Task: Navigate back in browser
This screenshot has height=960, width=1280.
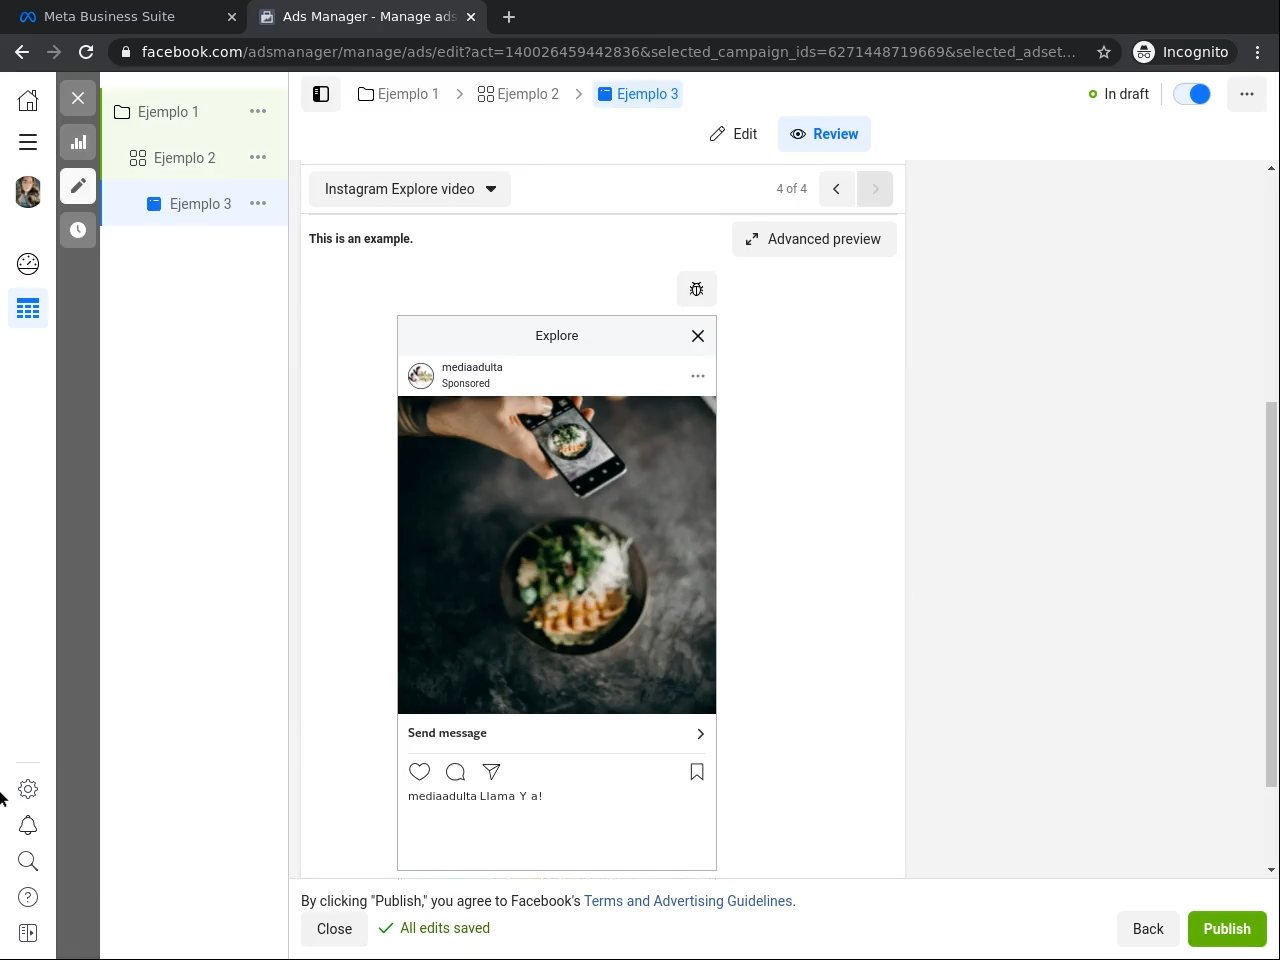Action: tap(22, 52)
